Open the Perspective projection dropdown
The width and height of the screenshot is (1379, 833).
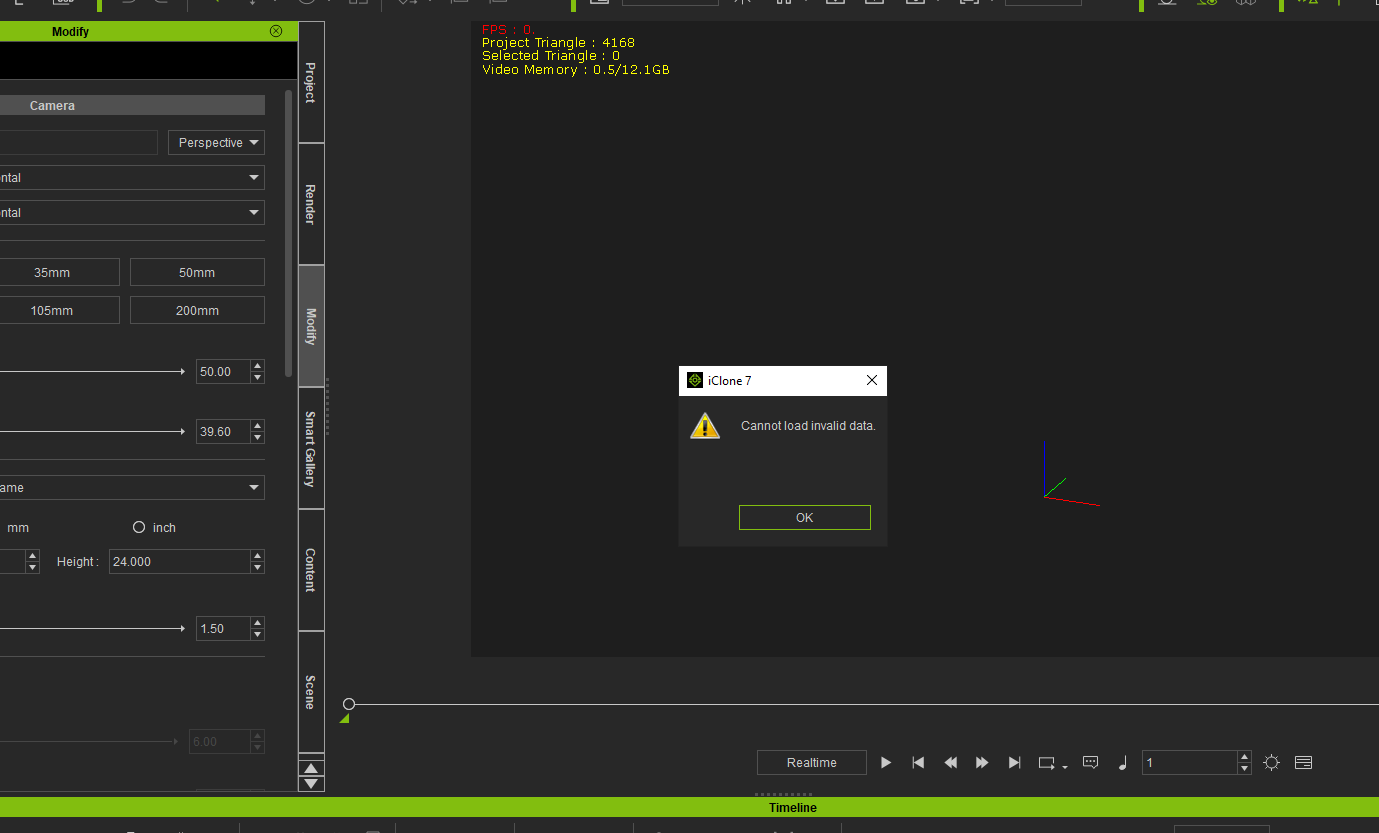[x=216, y=143]
